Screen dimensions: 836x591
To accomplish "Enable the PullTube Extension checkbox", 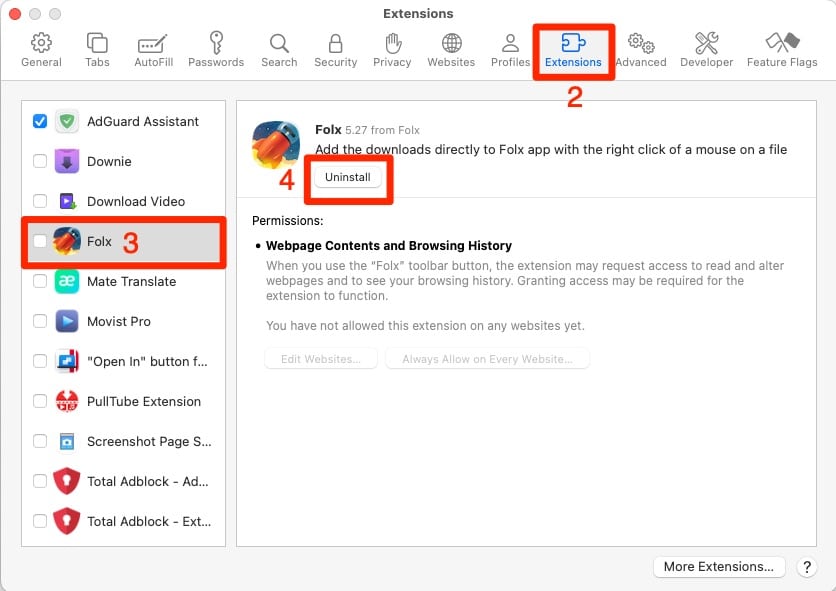I will tap(40, 401).
